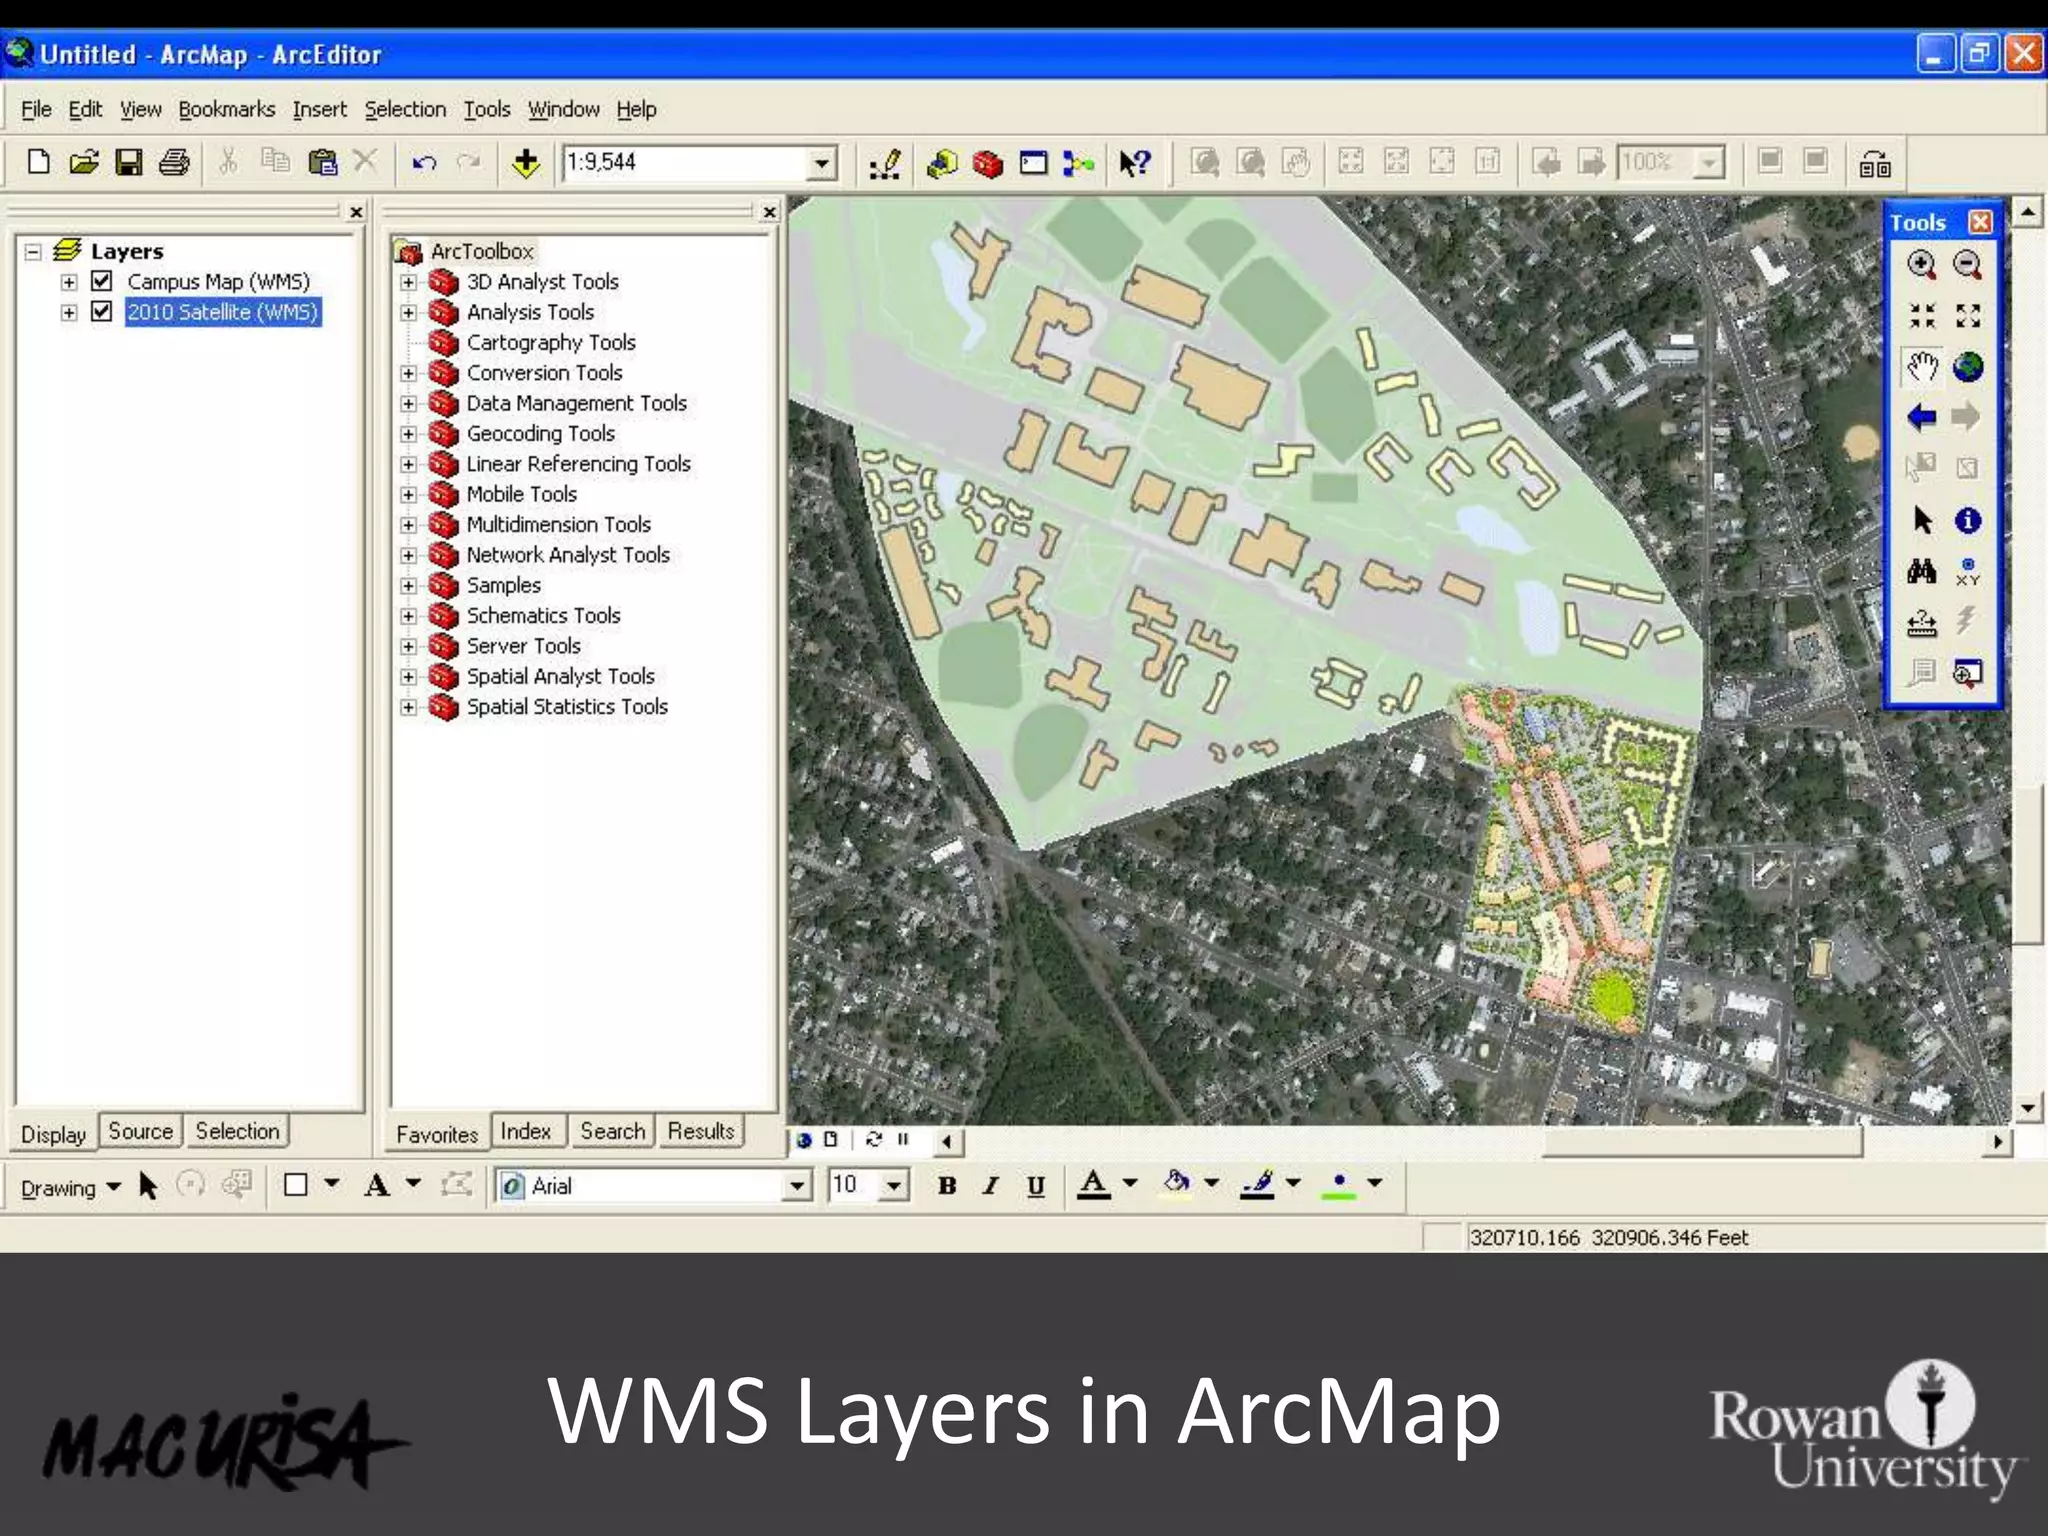Screen dimensions: 2048x1536
Task: Toggle the 2010 Satellite (WMS) layer checkbox
Action: 101,311
